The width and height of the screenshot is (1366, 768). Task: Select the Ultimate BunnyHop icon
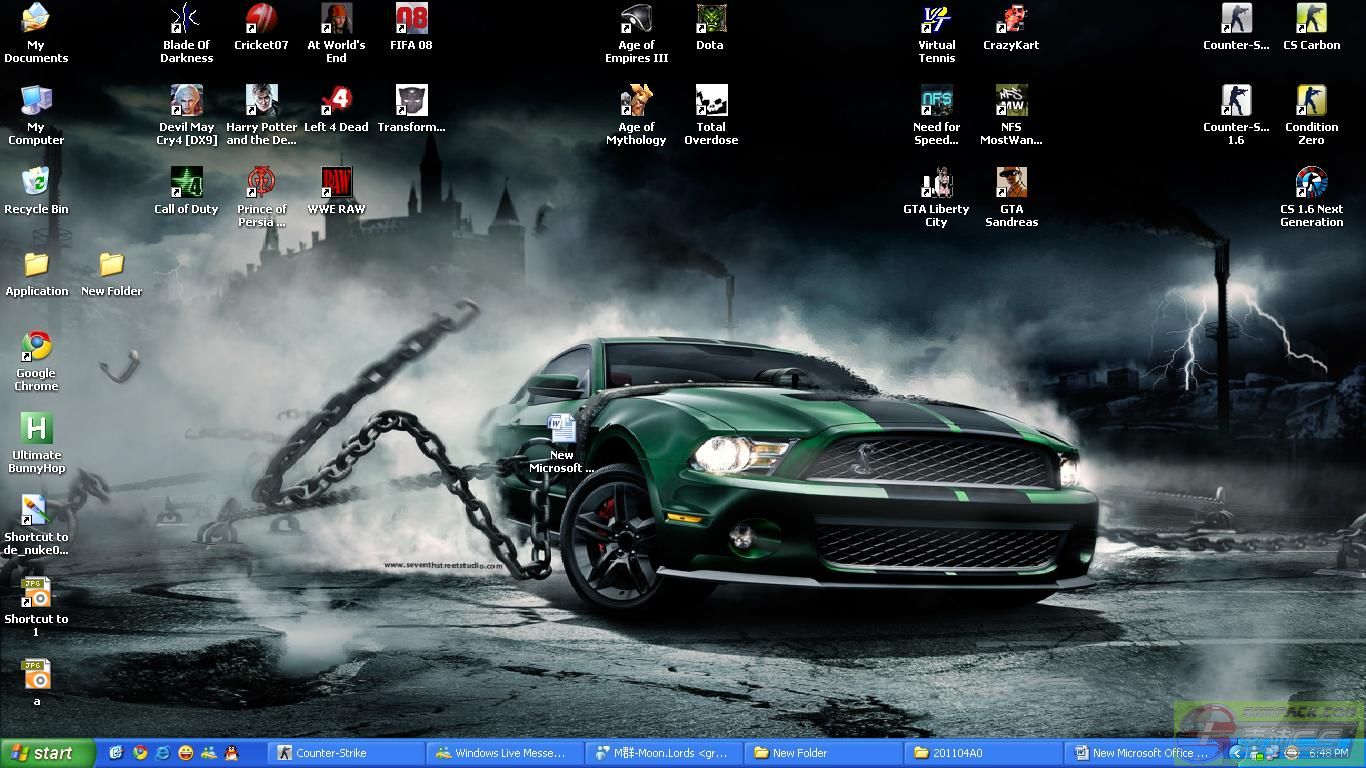point(36,429)
